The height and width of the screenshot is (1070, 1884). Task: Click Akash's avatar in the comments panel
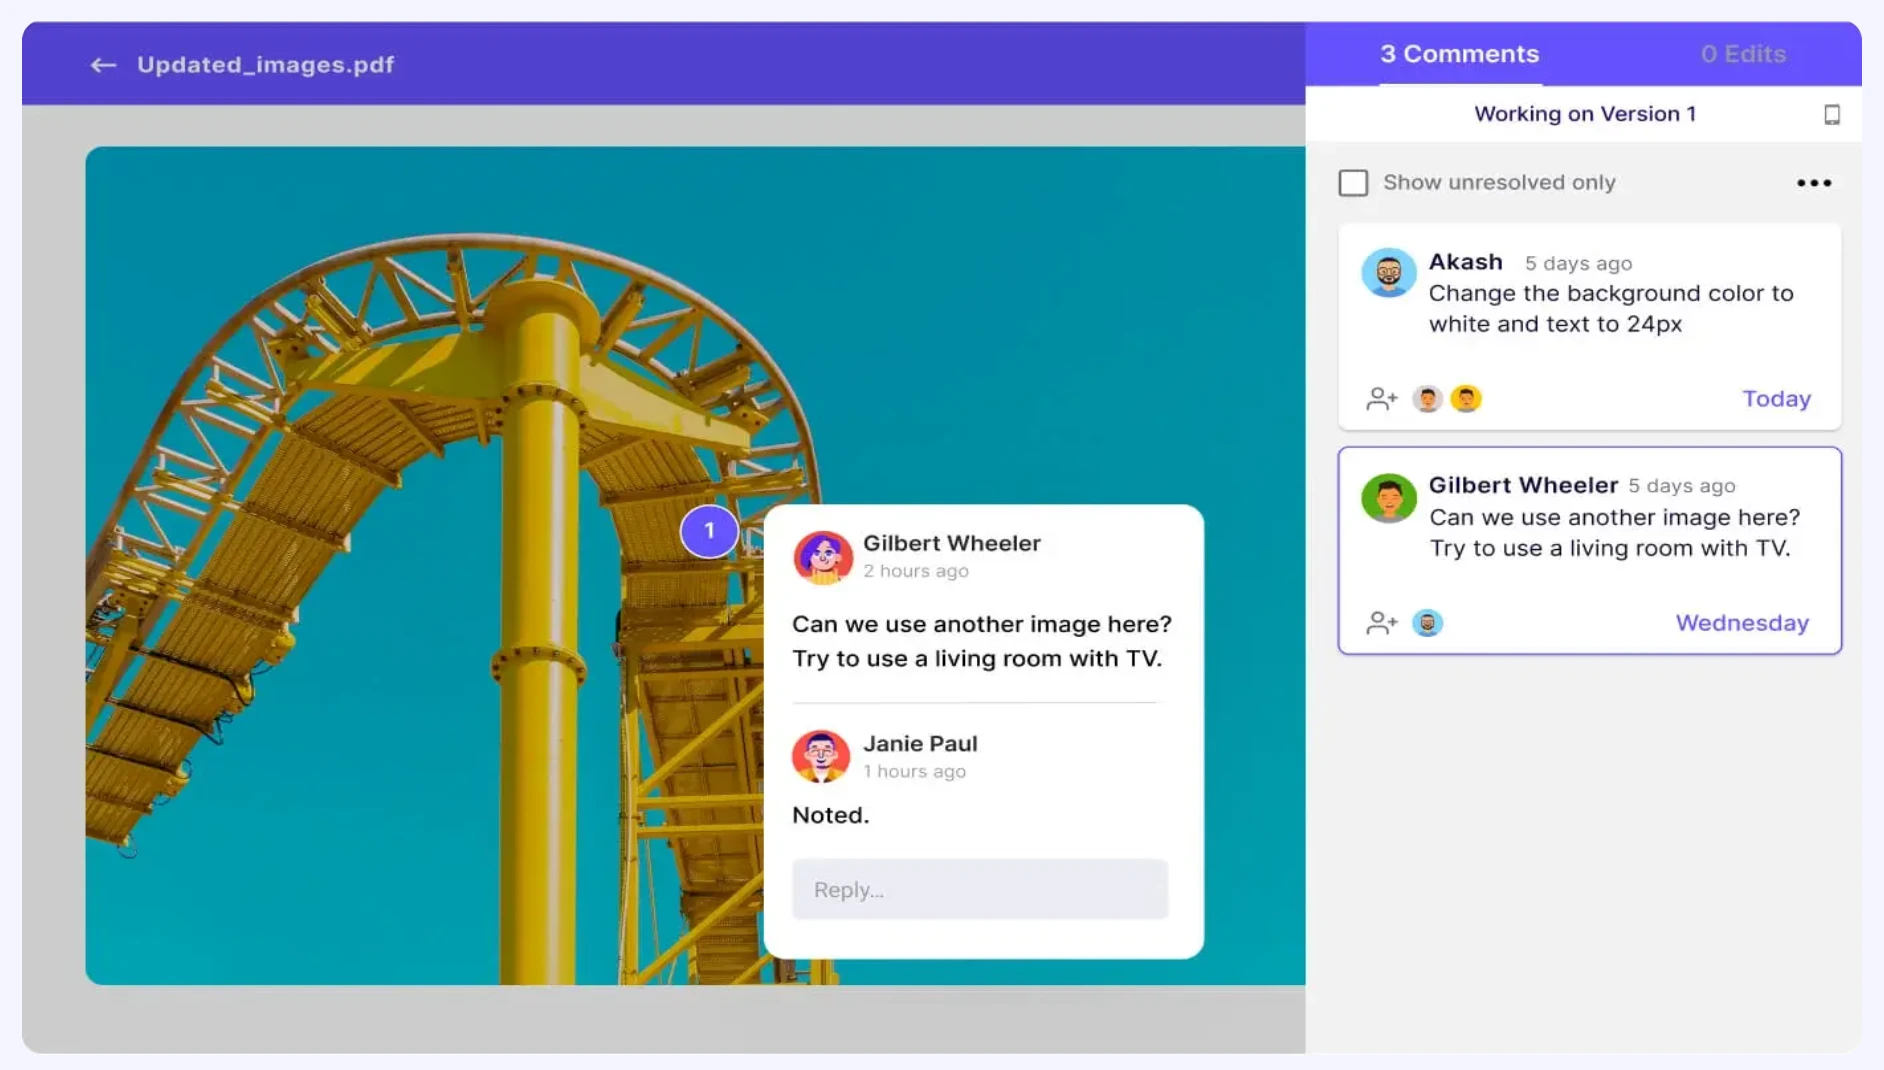pos(1390,271)
